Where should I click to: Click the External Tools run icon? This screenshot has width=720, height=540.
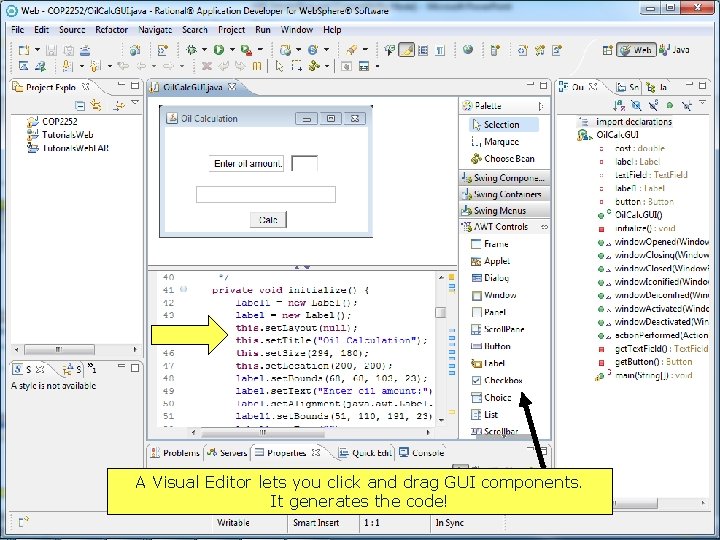click(x=247, y=50)
